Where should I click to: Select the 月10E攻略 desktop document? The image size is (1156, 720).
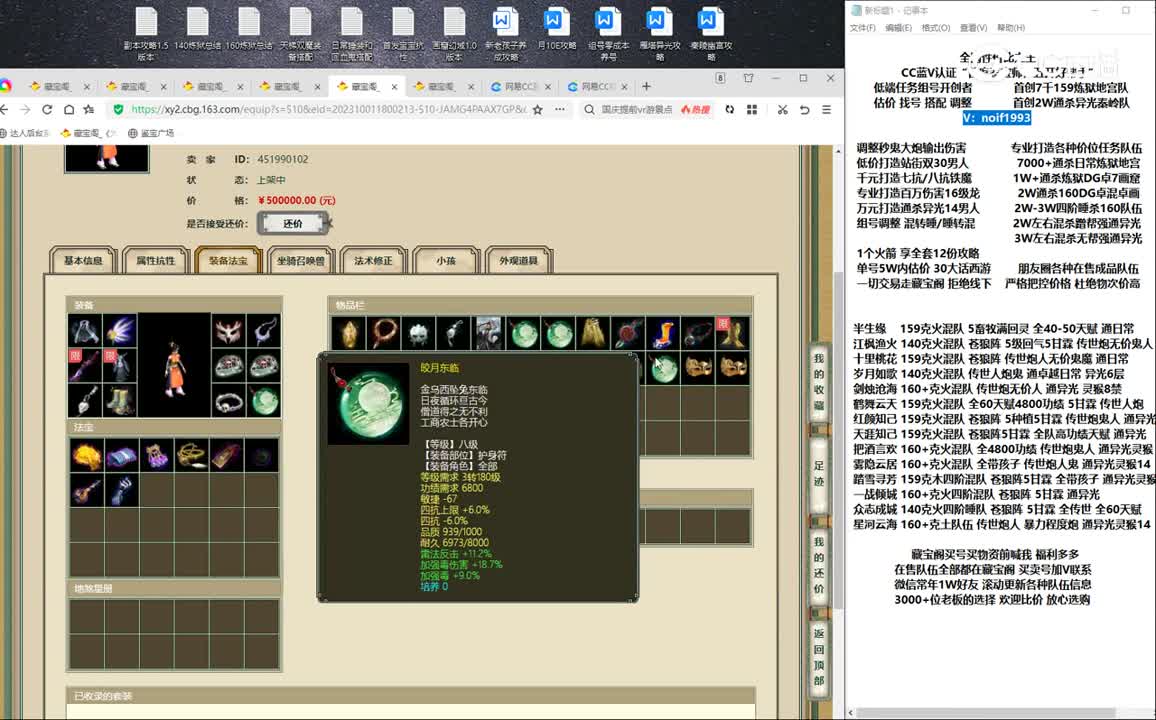[x=557, y=29]
